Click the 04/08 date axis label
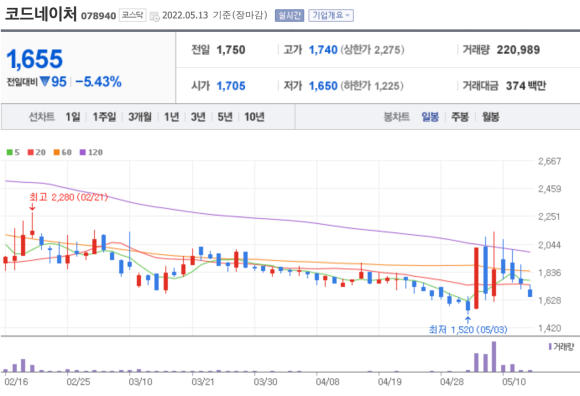This screenshot has height=396, width=580. [x=327, y=382]
